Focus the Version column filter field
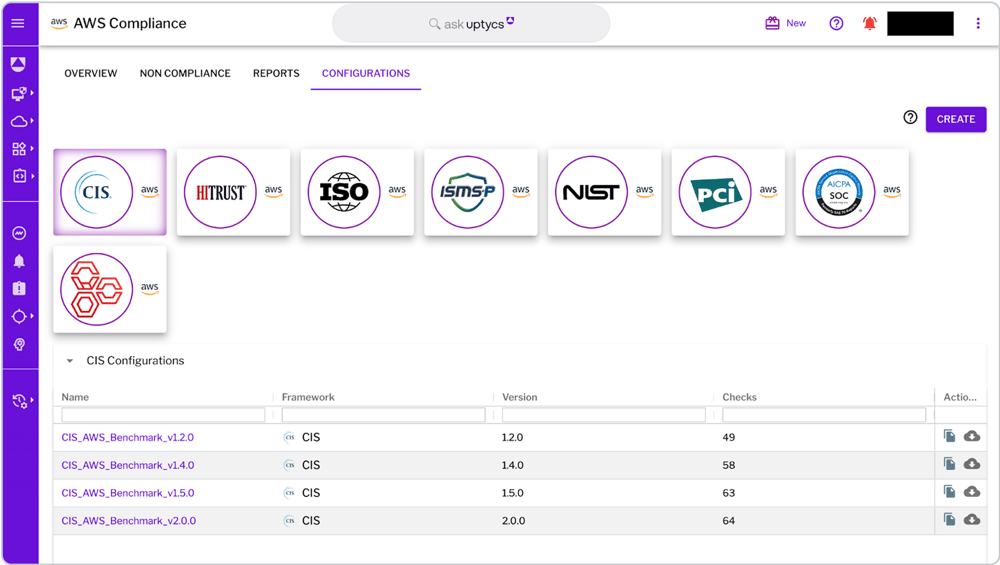 click(x=603, y=415)
